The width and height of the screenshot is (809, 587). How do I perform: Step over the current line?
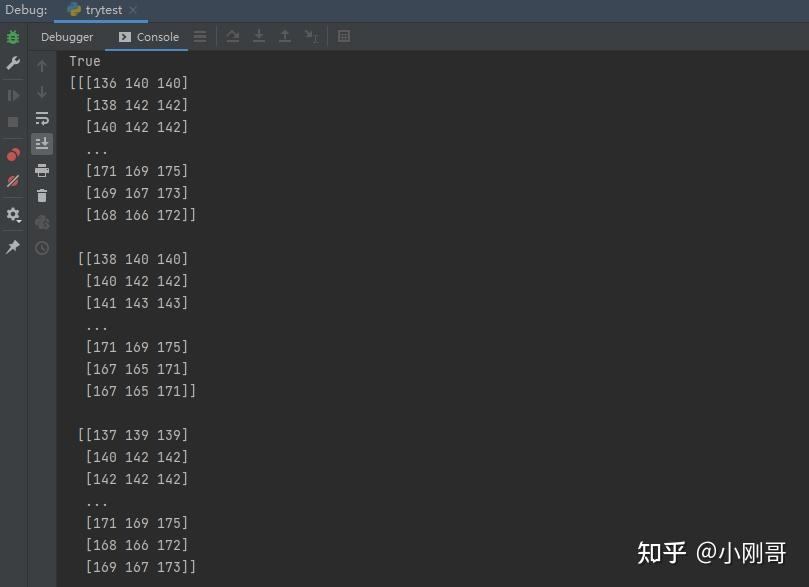coord(233,36)
